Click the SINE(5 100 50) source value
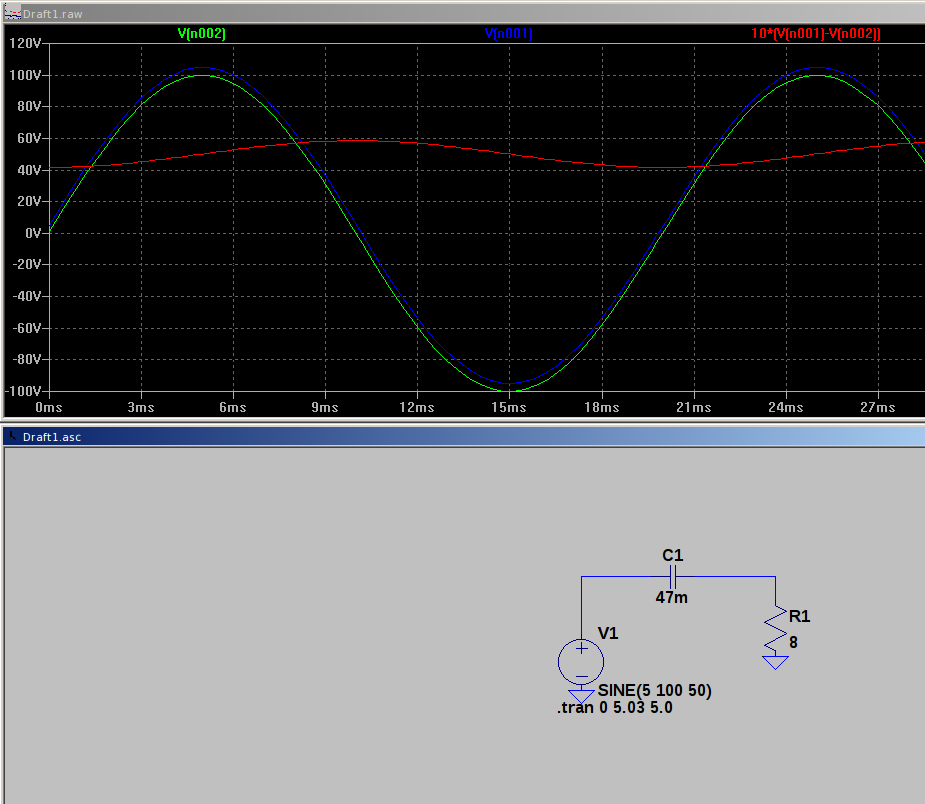Screen dimensions: 925x804 point(655,691)
